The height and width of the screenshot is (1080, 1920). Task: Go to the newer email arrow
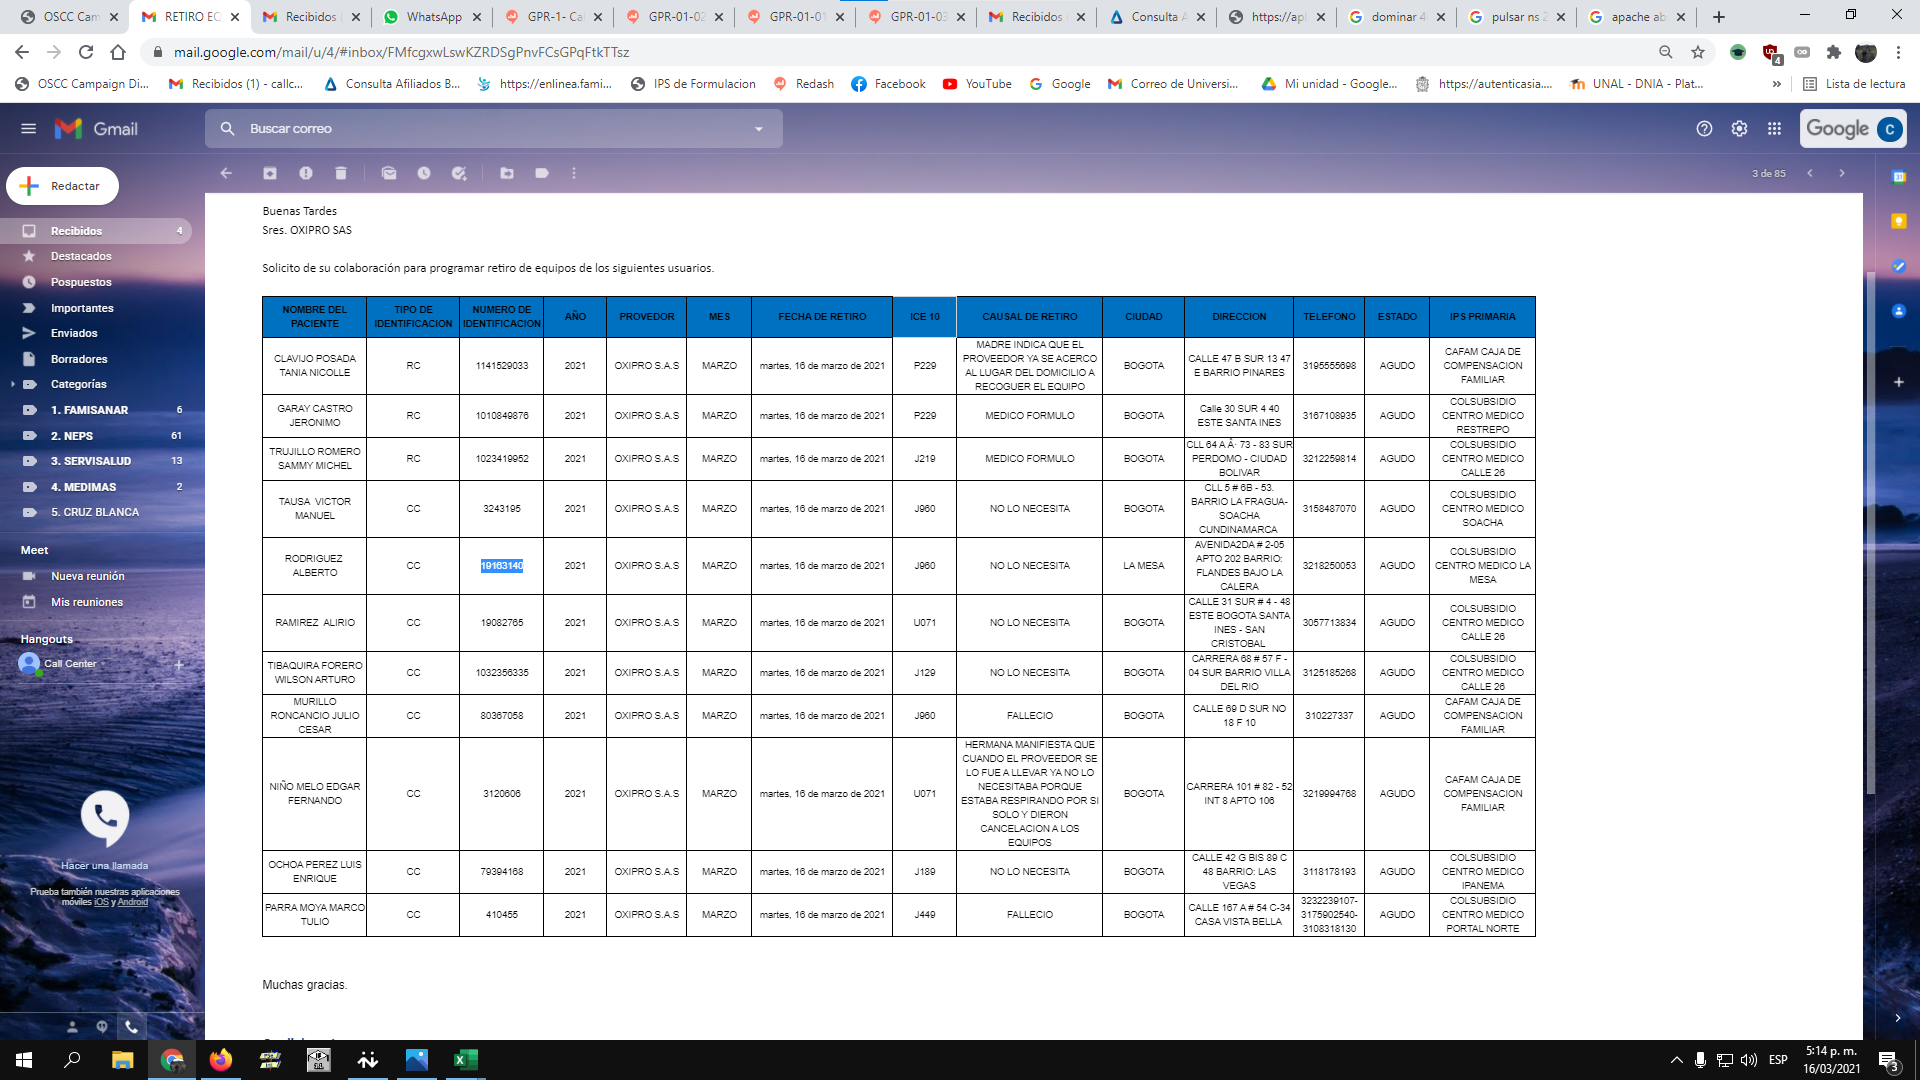coord(1810,173)
